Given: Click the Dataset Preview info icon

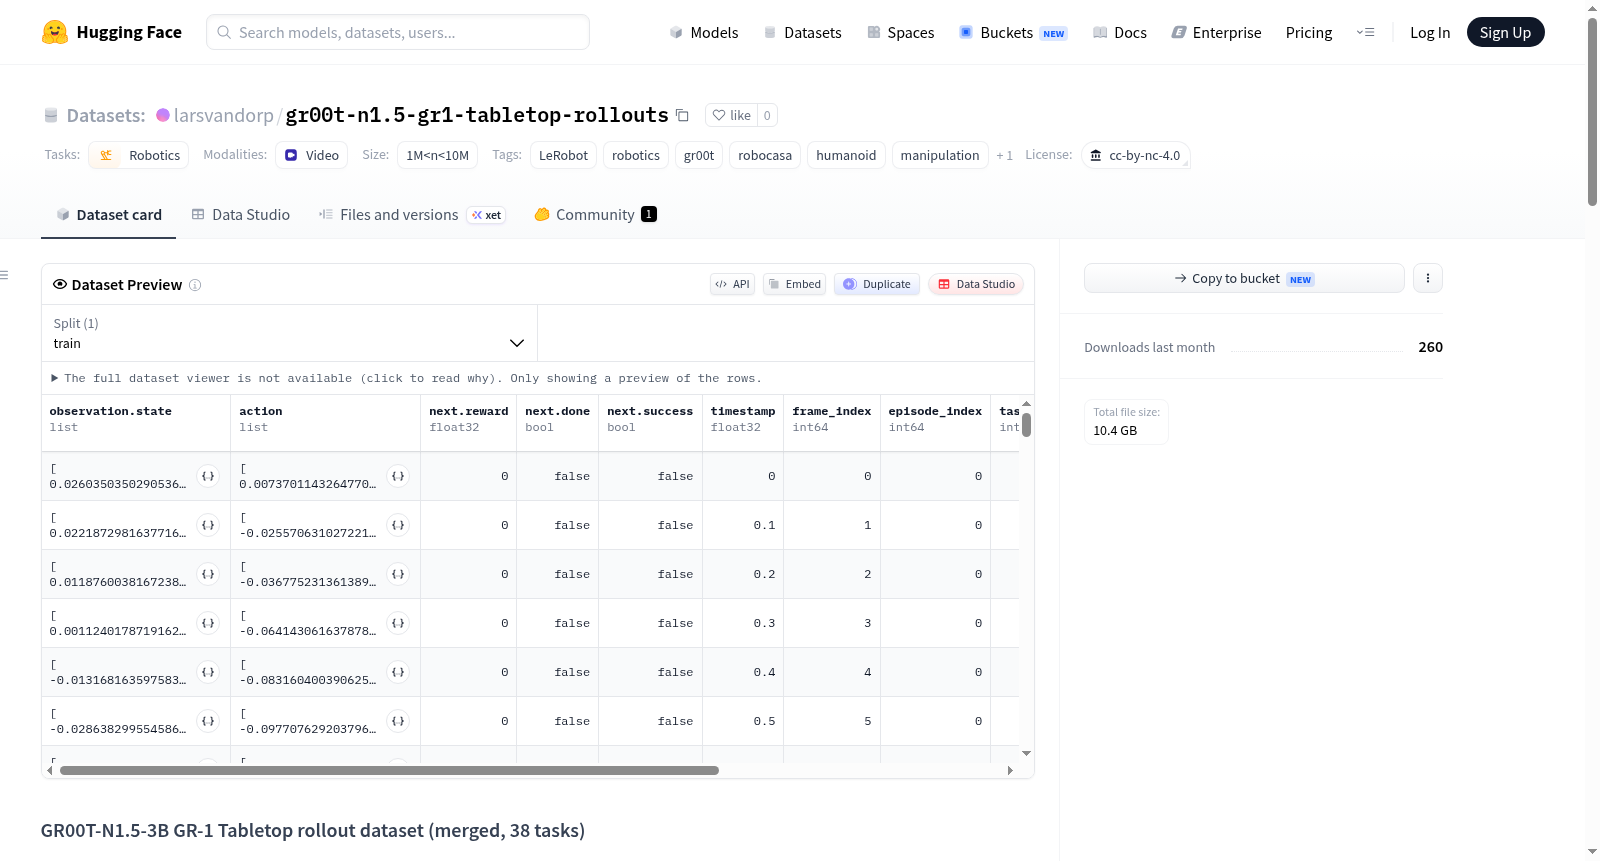Looking at the screenshot, I should coord(195,285).
